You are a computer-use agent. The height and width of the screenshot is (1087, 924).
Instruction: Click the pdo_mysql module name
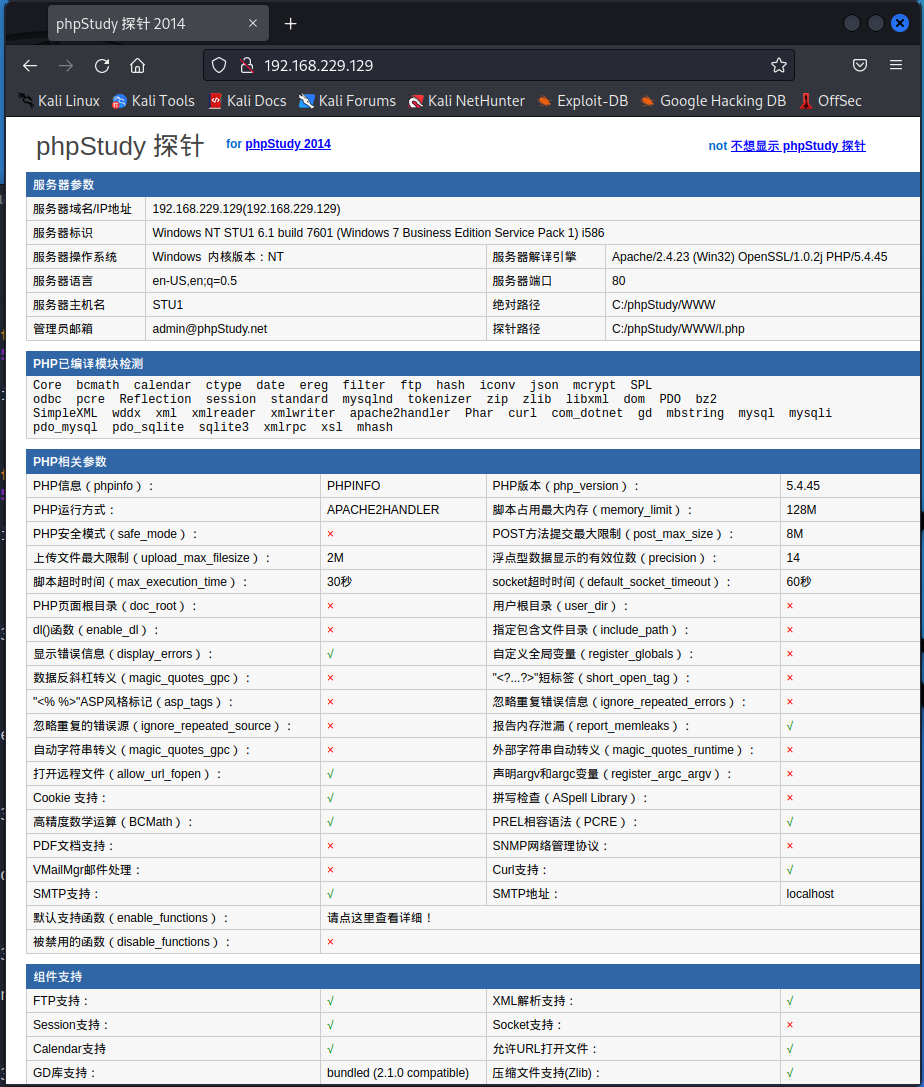point(65,427)
